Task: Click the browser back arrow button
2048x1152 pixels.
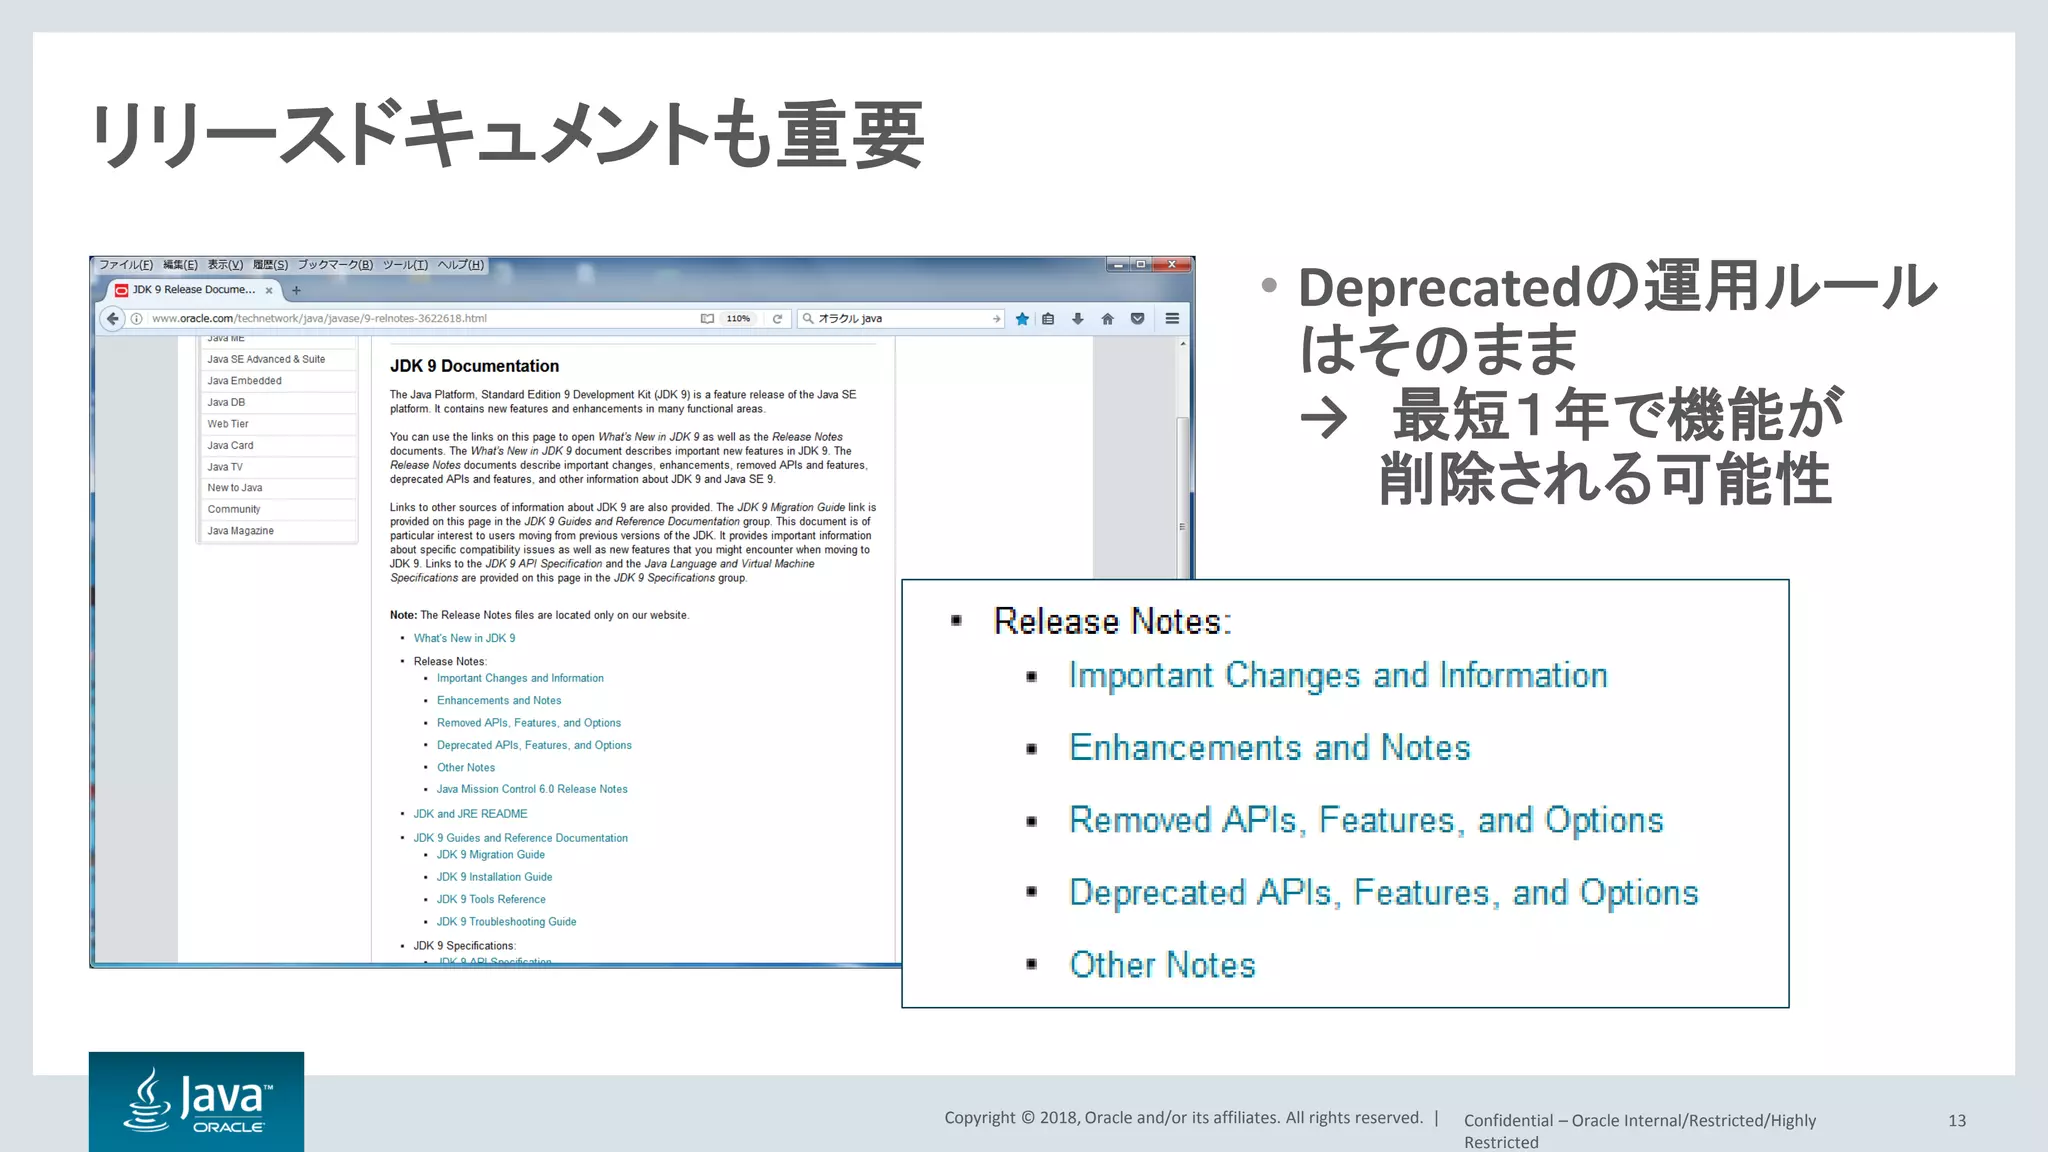Action: click(113, 319)
